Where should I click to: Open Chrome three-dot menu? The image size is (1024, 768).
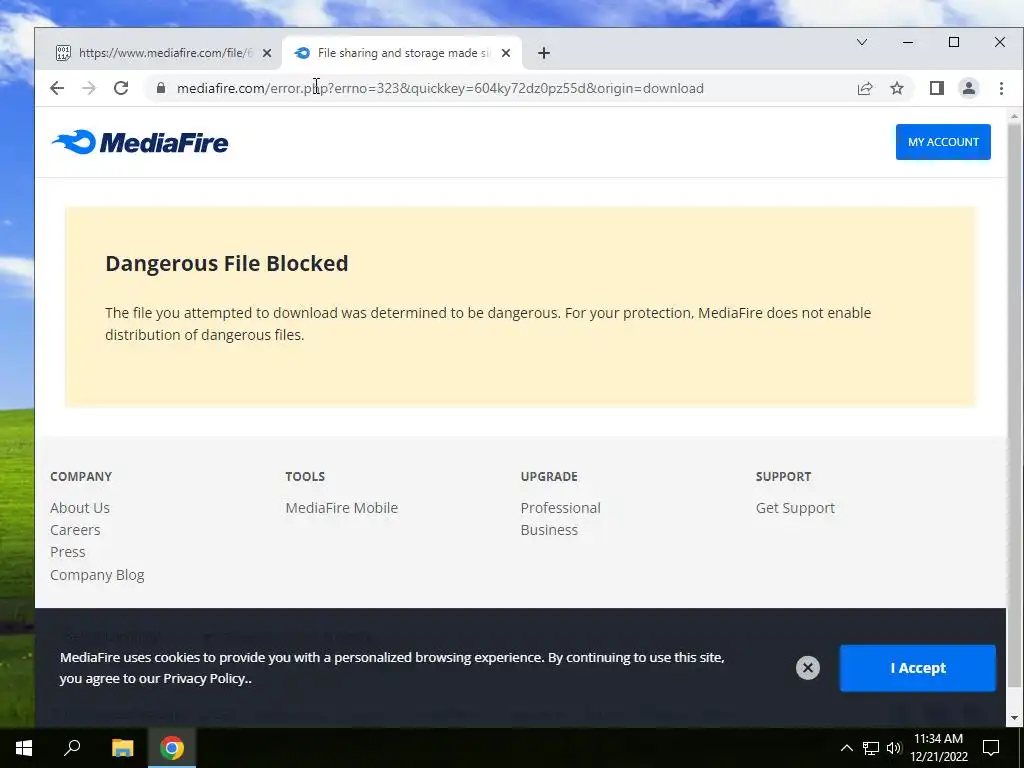[x=1001, y=88]
